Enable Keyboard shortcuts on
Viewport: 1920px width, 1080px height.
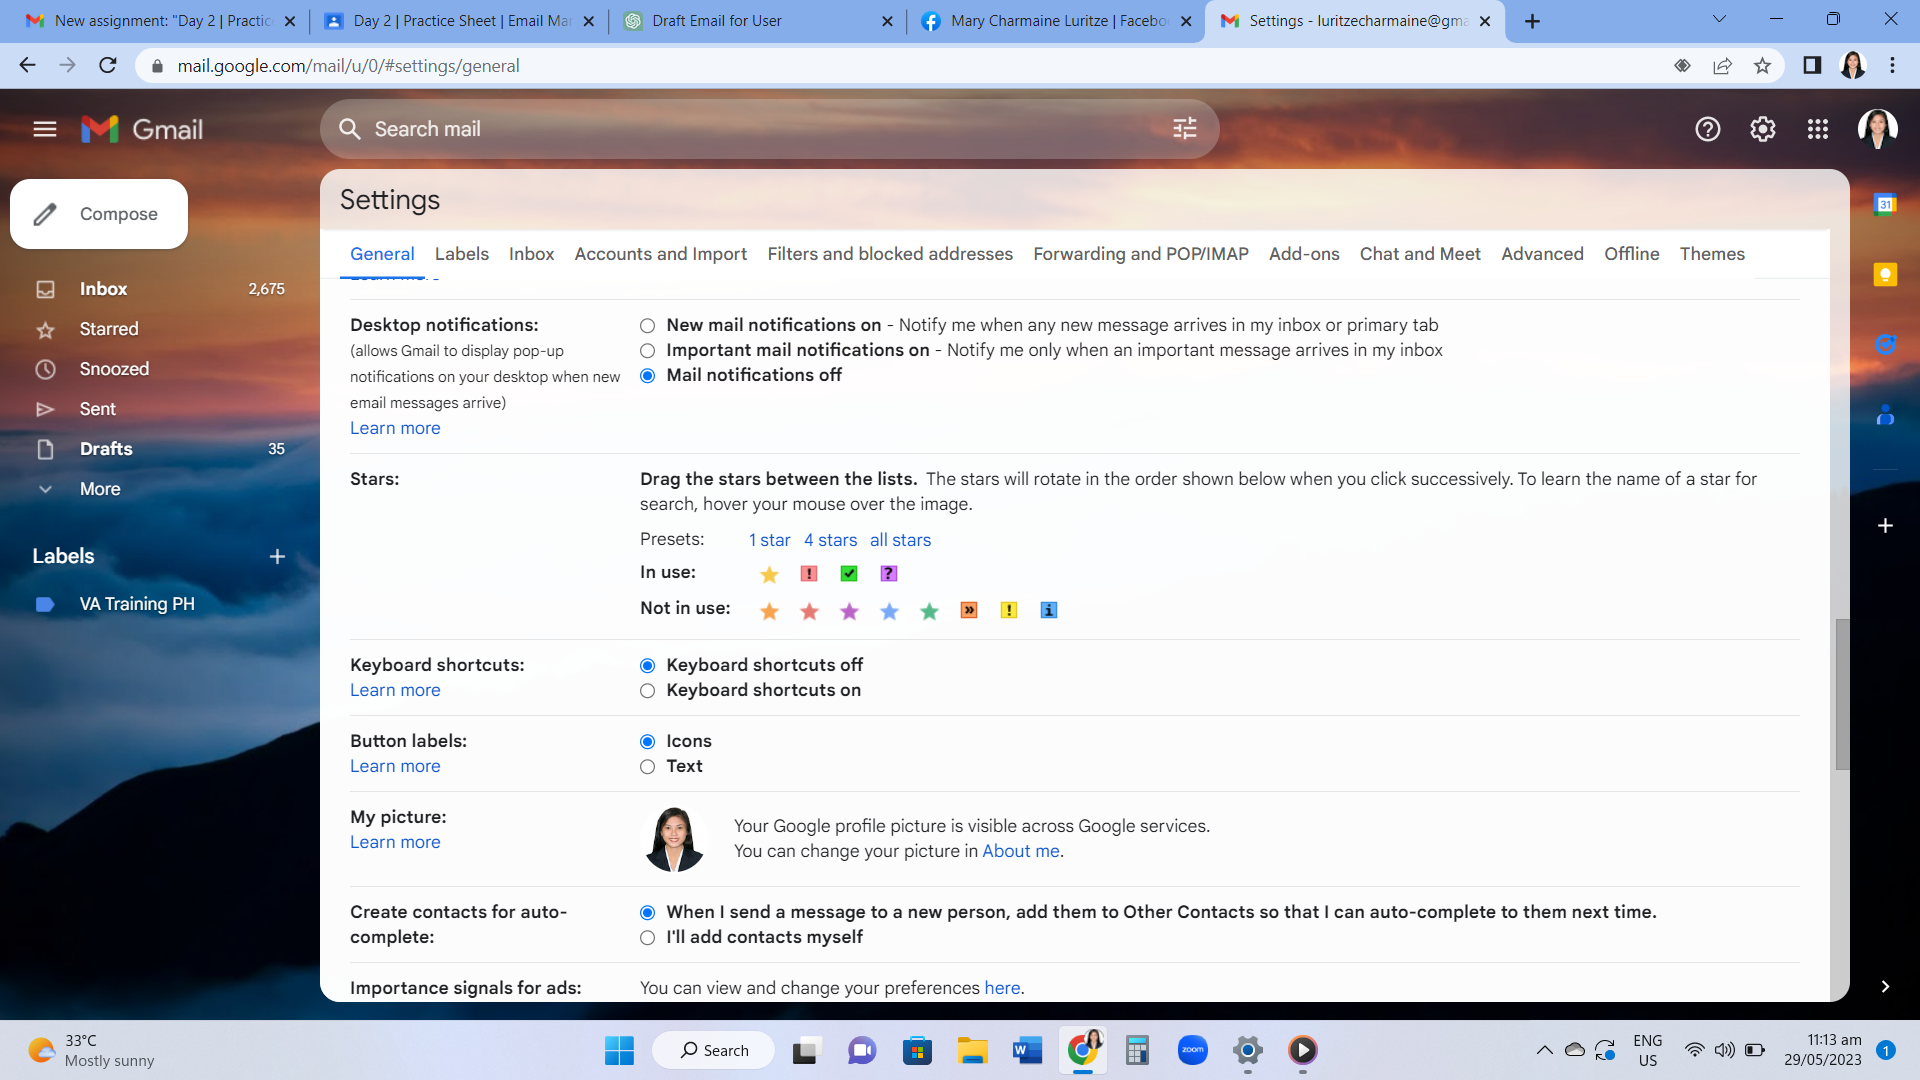648,691
